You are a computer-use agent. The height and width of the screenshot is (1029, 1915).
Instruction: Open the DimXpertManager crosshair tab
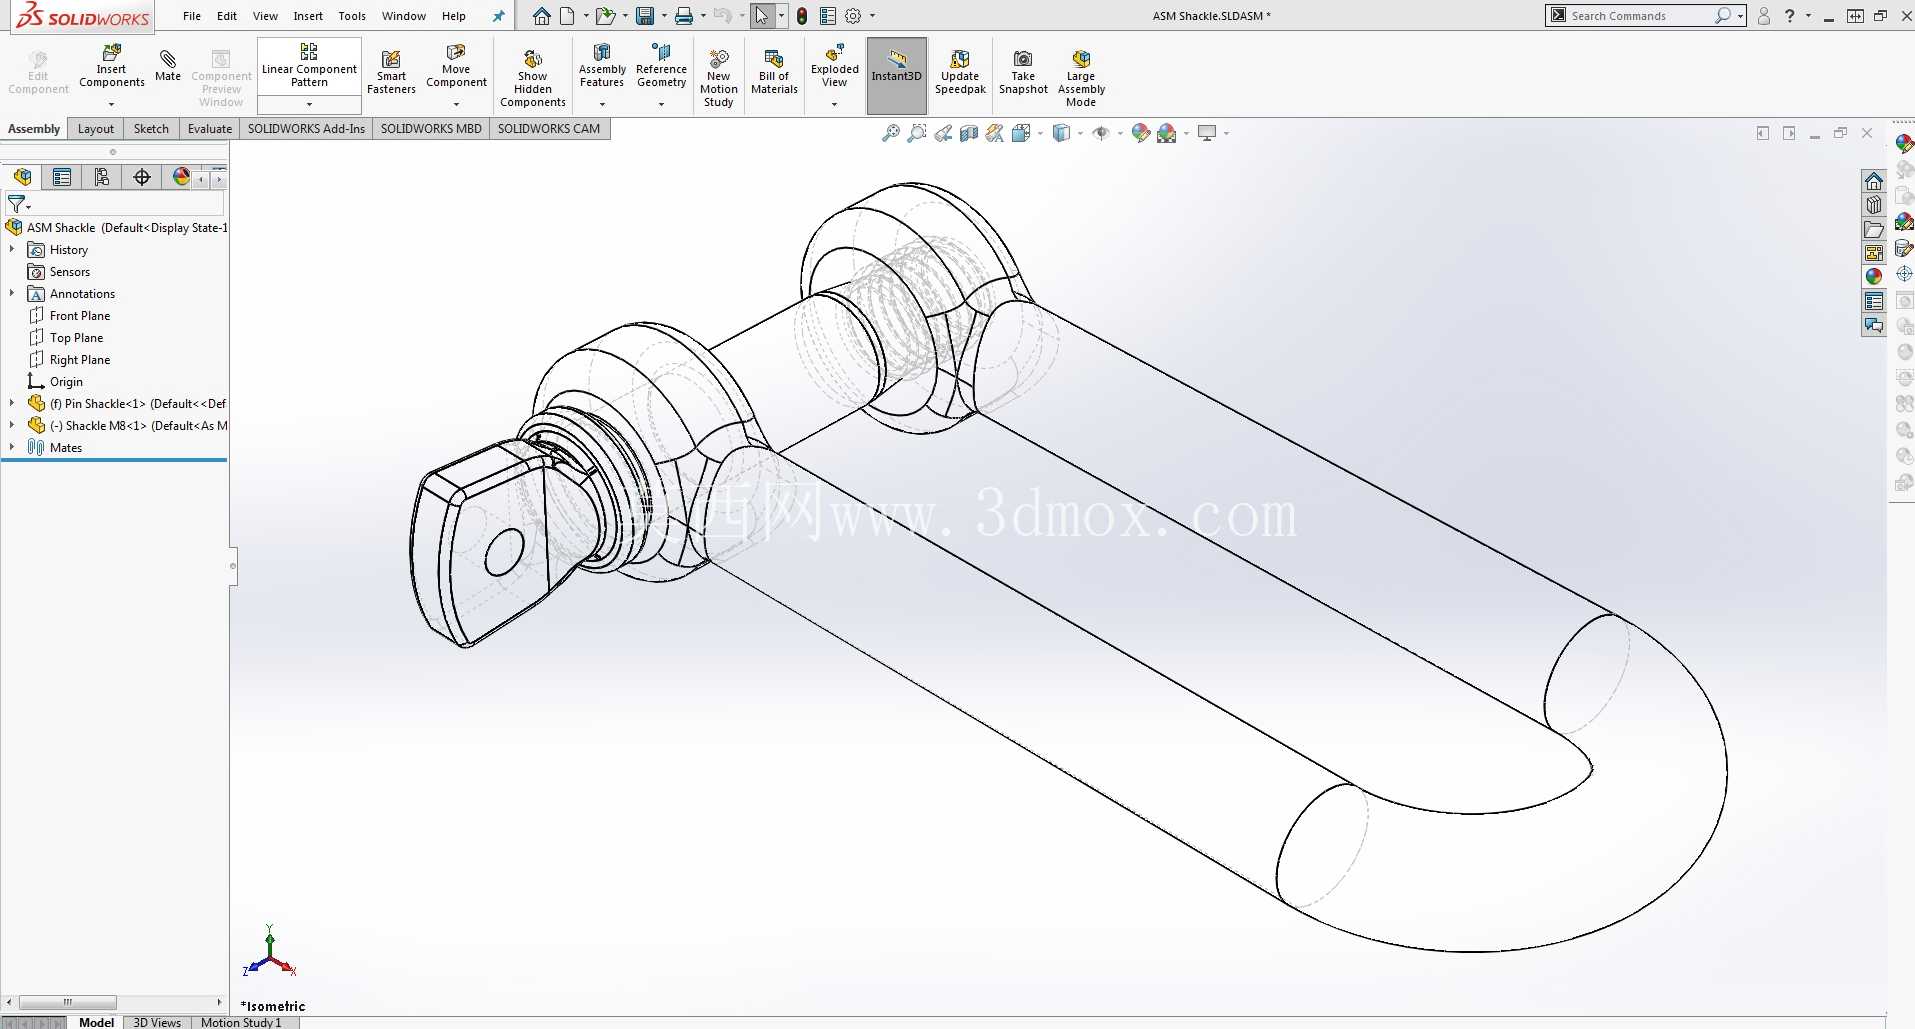[x=142, y=177]
